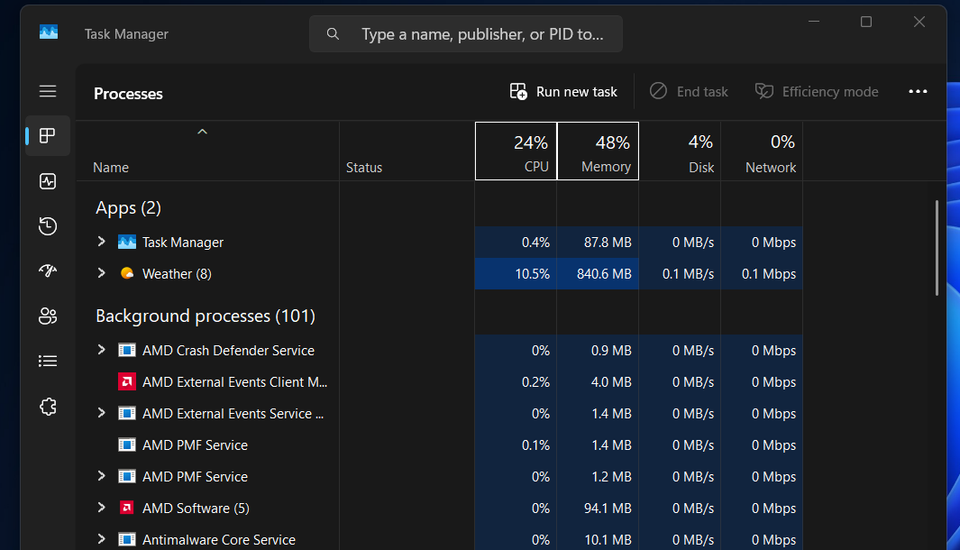Click the search magnifier icon
This screenshot has height=550, width=960.
333,34
